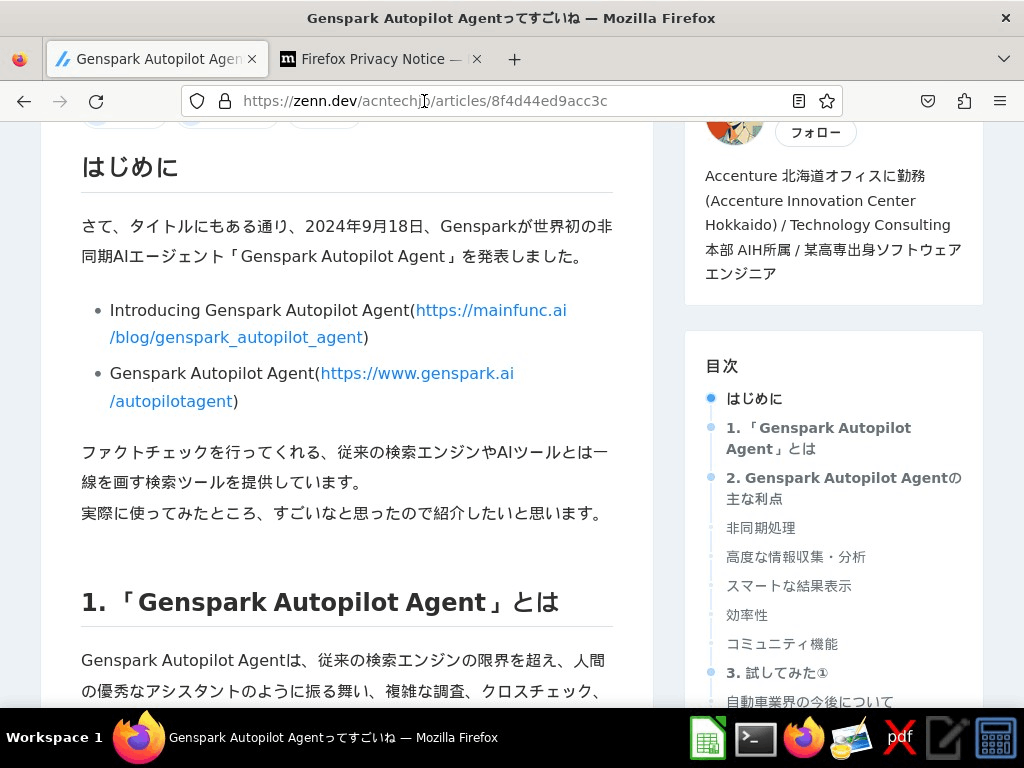
Task: Close the Firefox Privacy Notice tab
Action: coord(477,59)
